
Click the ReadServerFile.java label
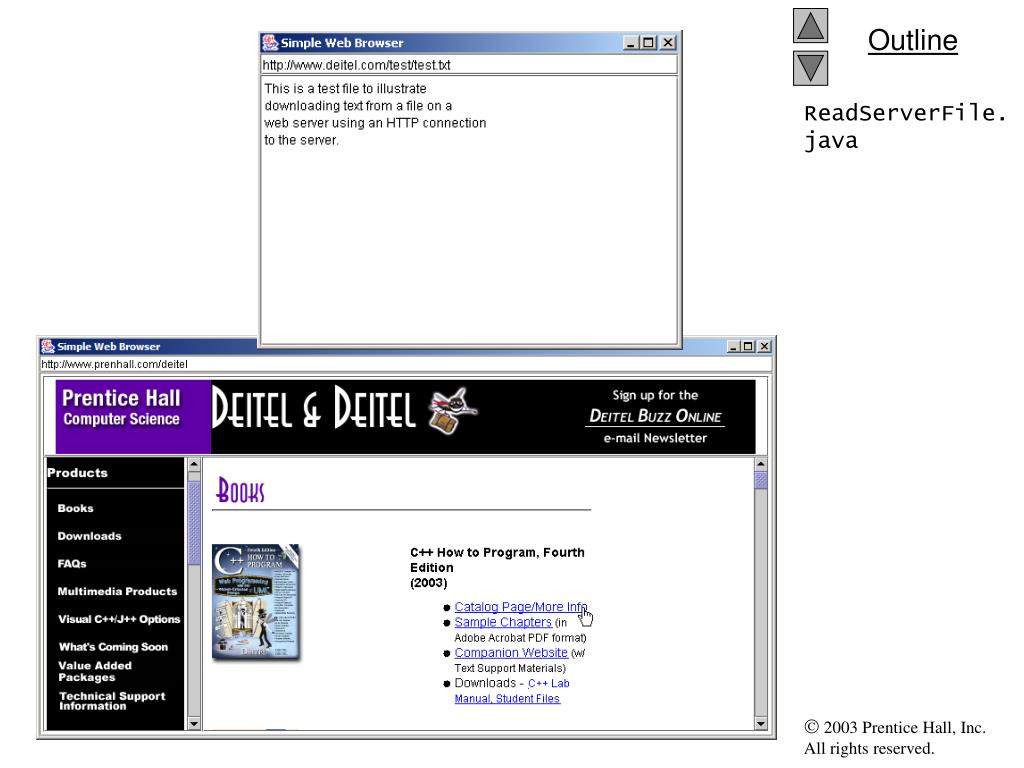point(904,127)
